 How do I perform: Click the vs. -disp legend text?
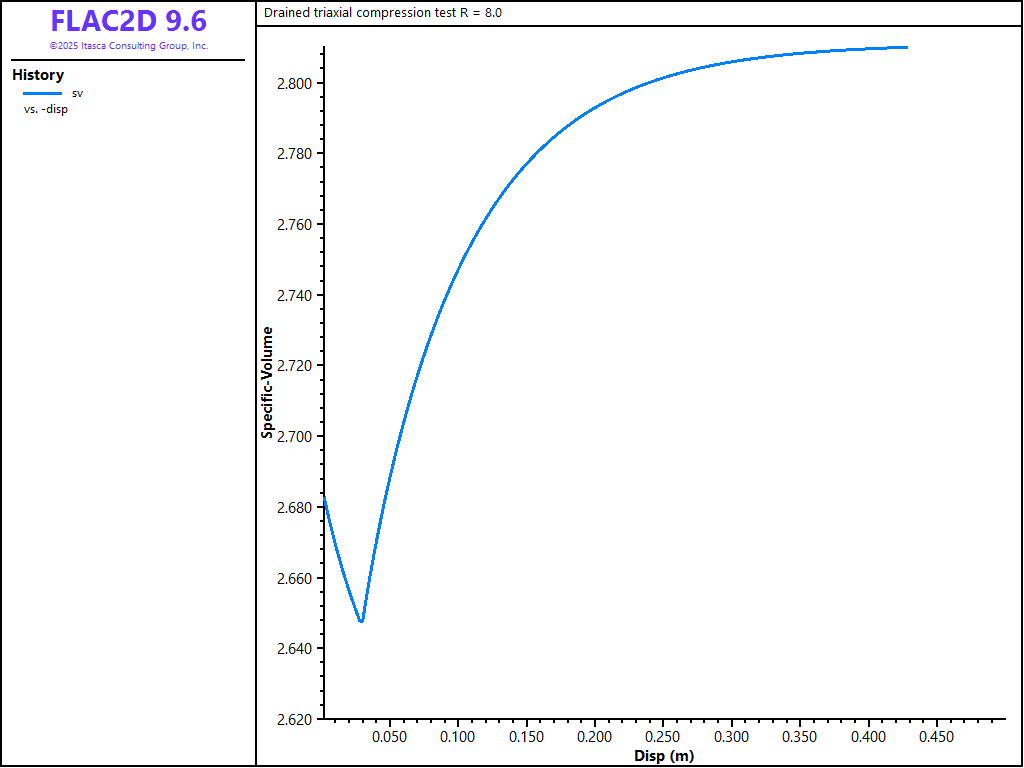pos(46,109)
